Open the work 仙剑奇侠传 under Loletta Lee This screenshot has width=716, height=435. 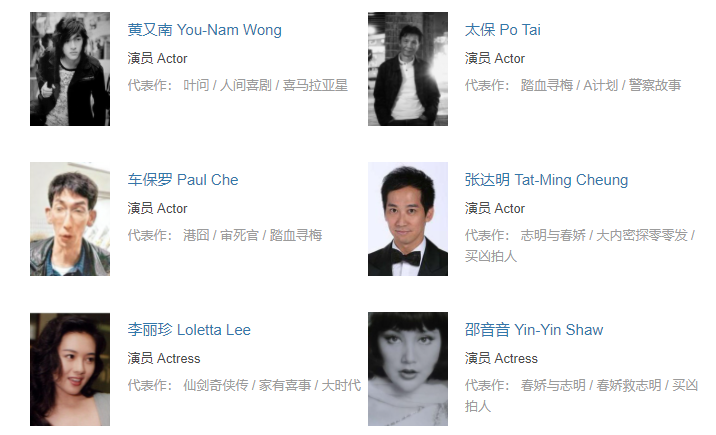pyautogui.click(x=216, y=386)
